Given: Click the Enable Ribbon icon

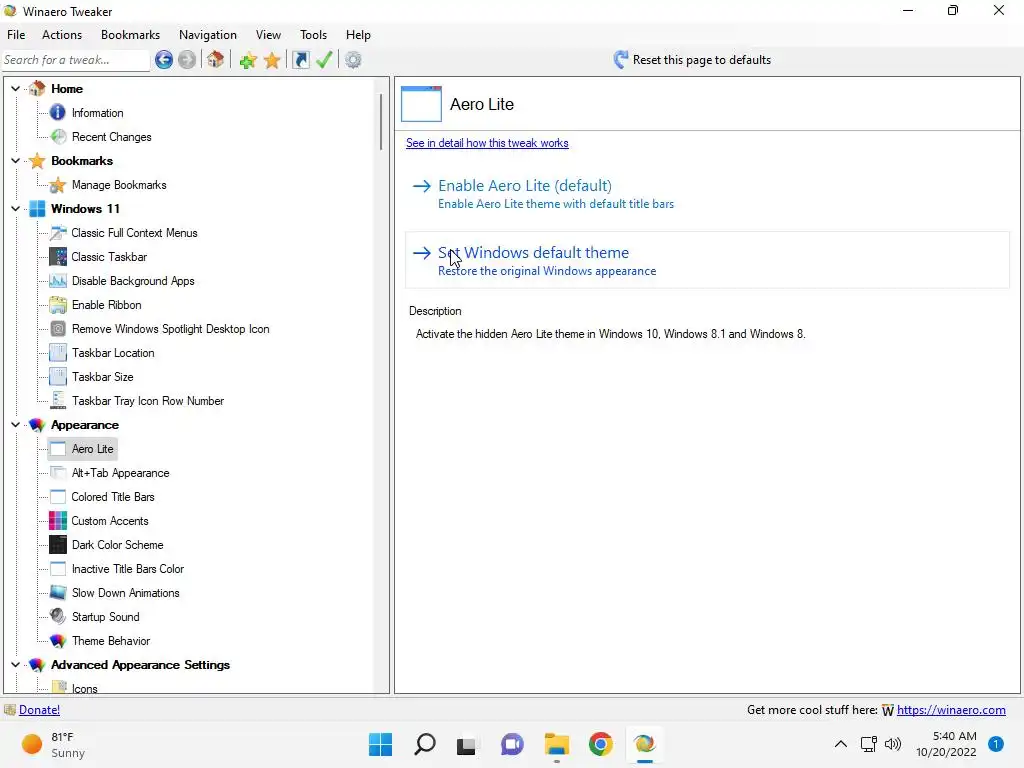Looking at the screenshot, I should click(x=57, y=305).
